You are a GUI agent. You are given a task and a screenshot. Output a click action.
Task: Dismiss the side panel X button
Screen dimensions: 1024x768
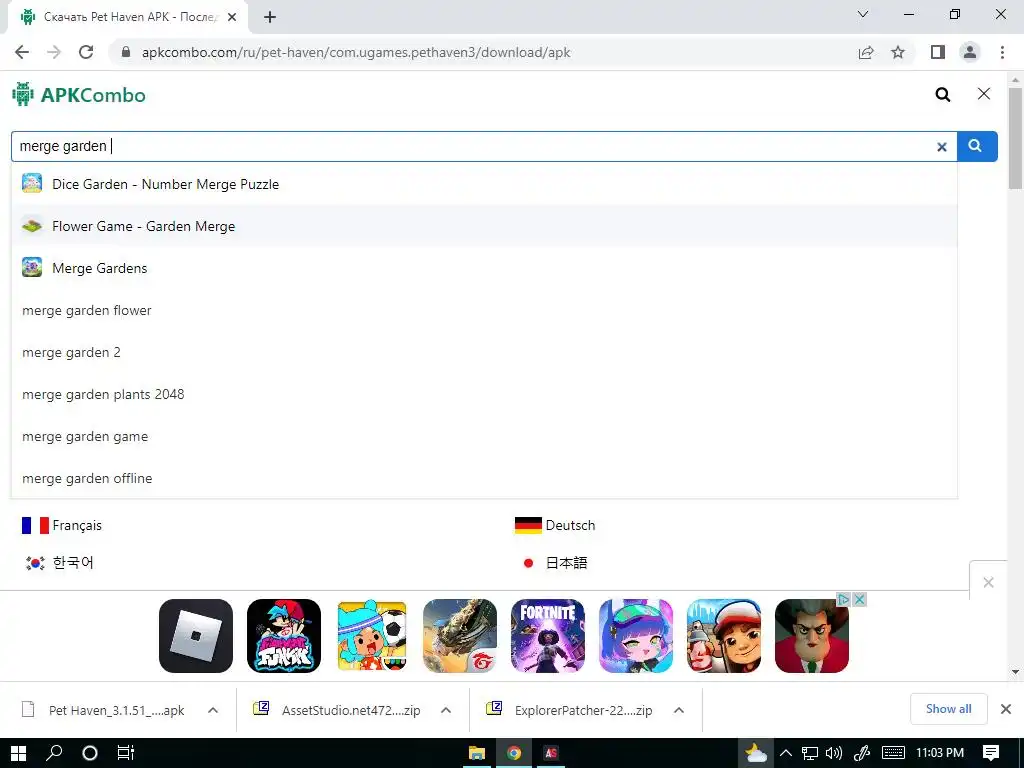989,582
